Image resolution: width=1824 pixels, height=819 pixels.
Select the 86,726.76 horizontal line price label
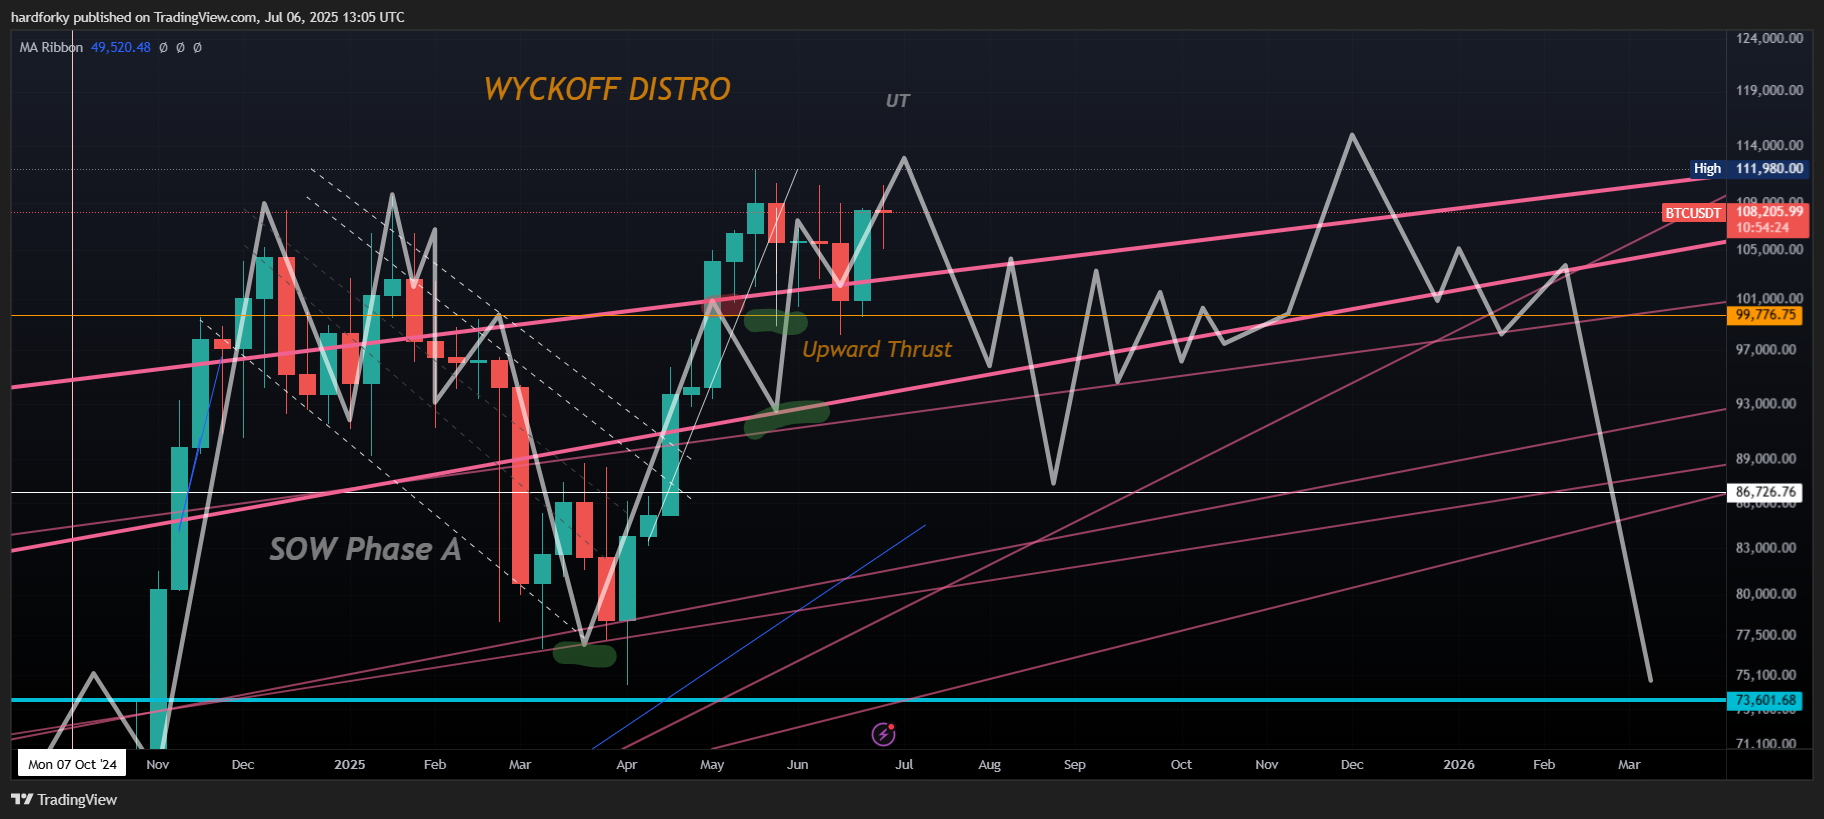[1765, 492]
